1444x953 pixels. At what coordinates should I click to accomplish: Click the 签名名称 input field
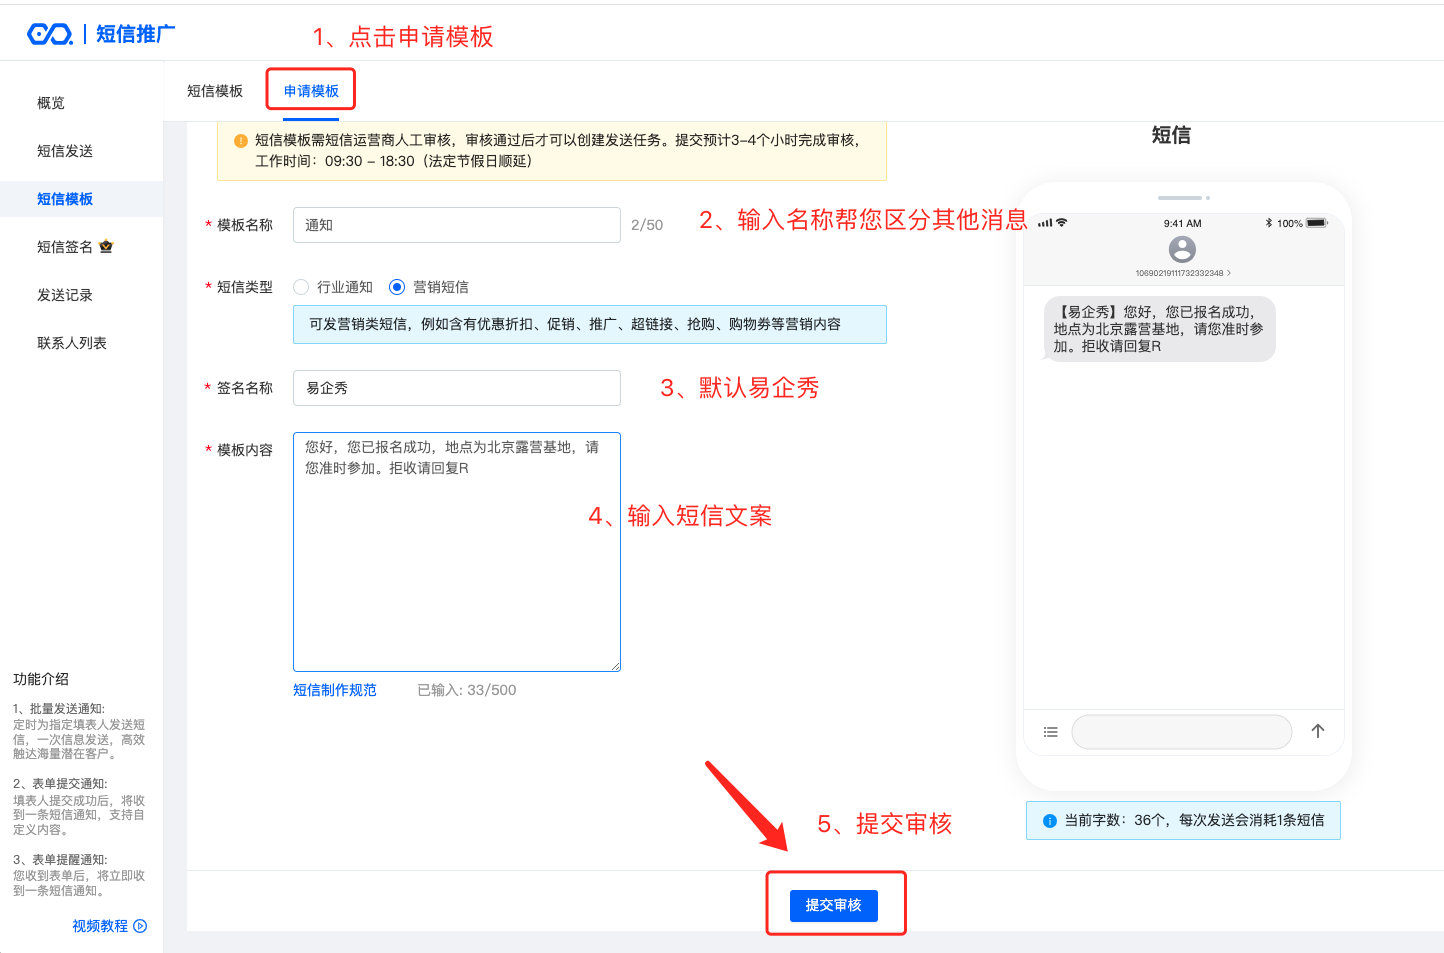coord(456,388)
